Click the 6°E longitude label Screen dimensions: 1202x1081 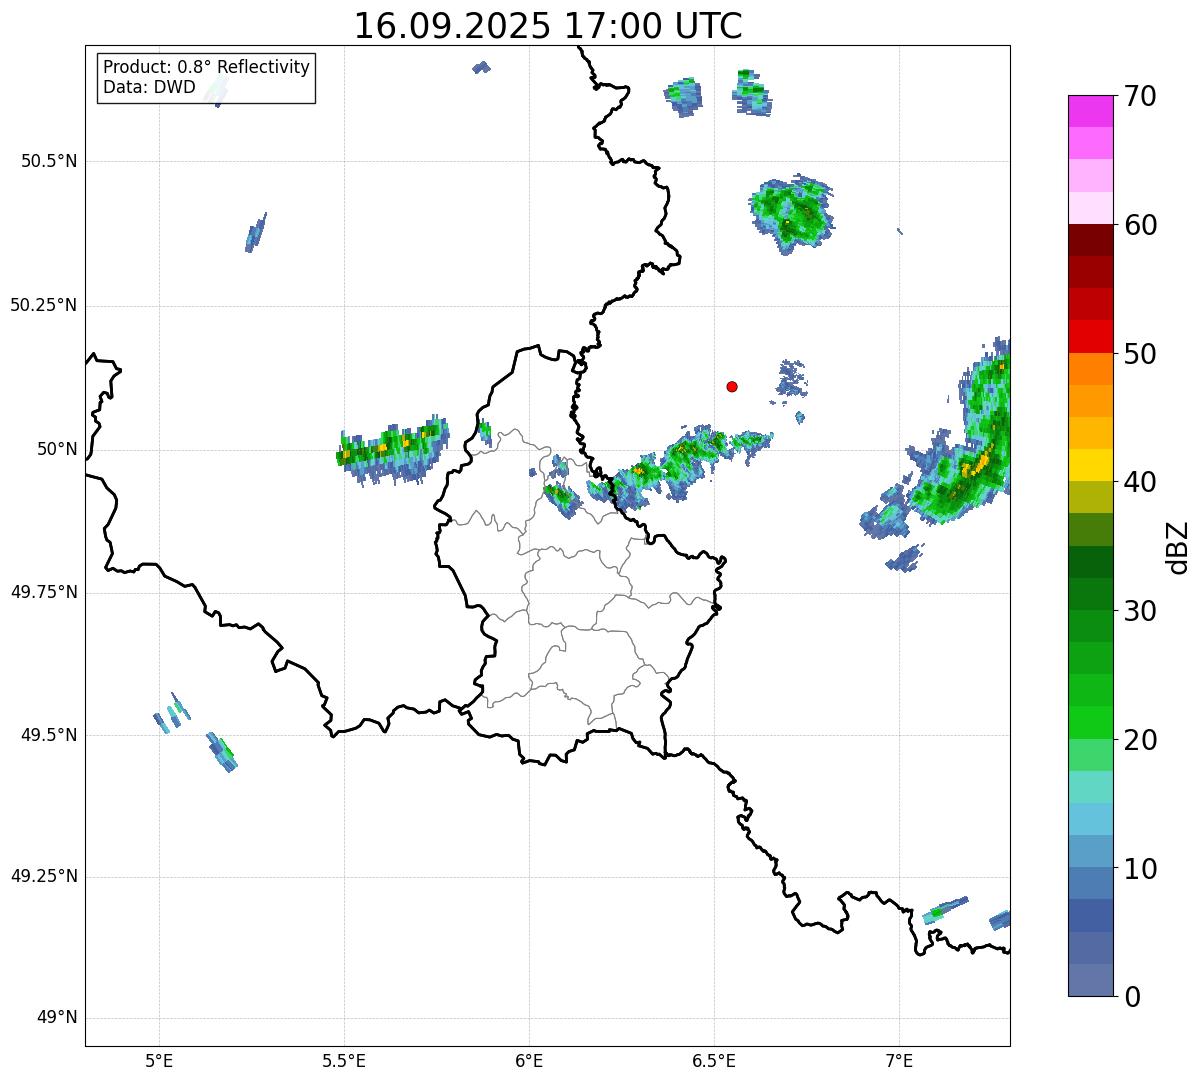529,1060
